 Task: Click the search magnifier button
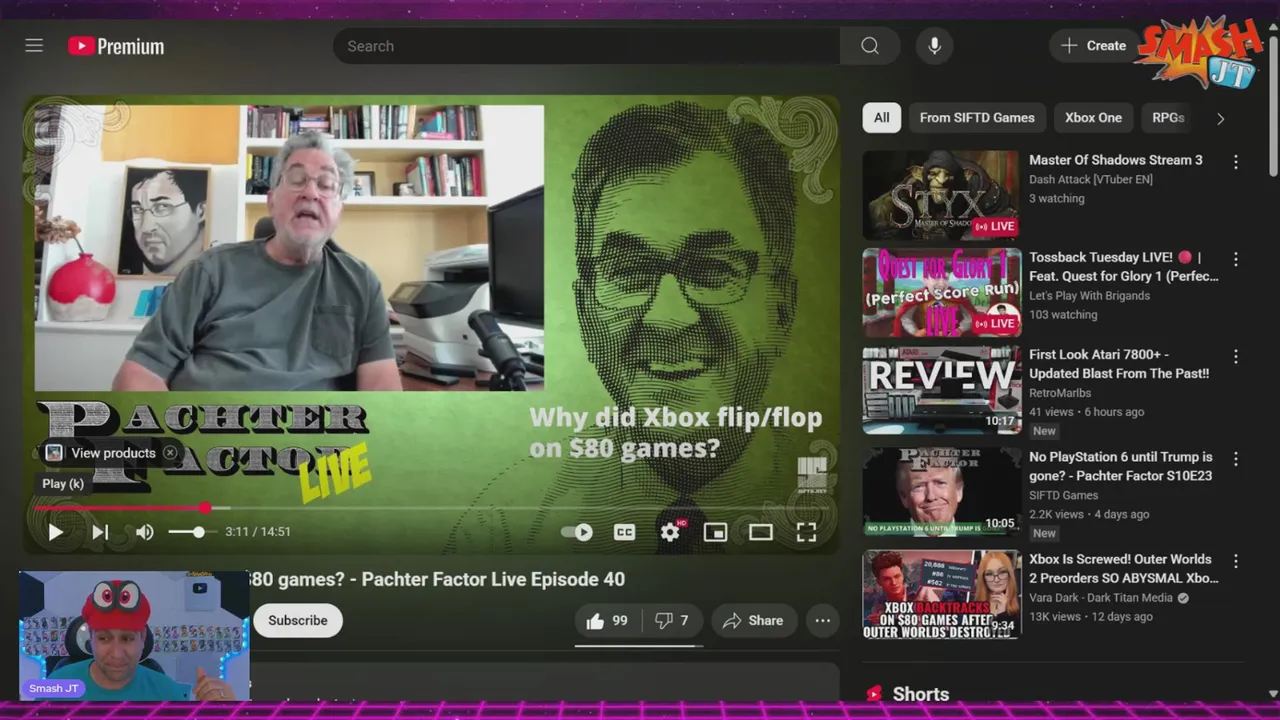click(x=870, y=46)
